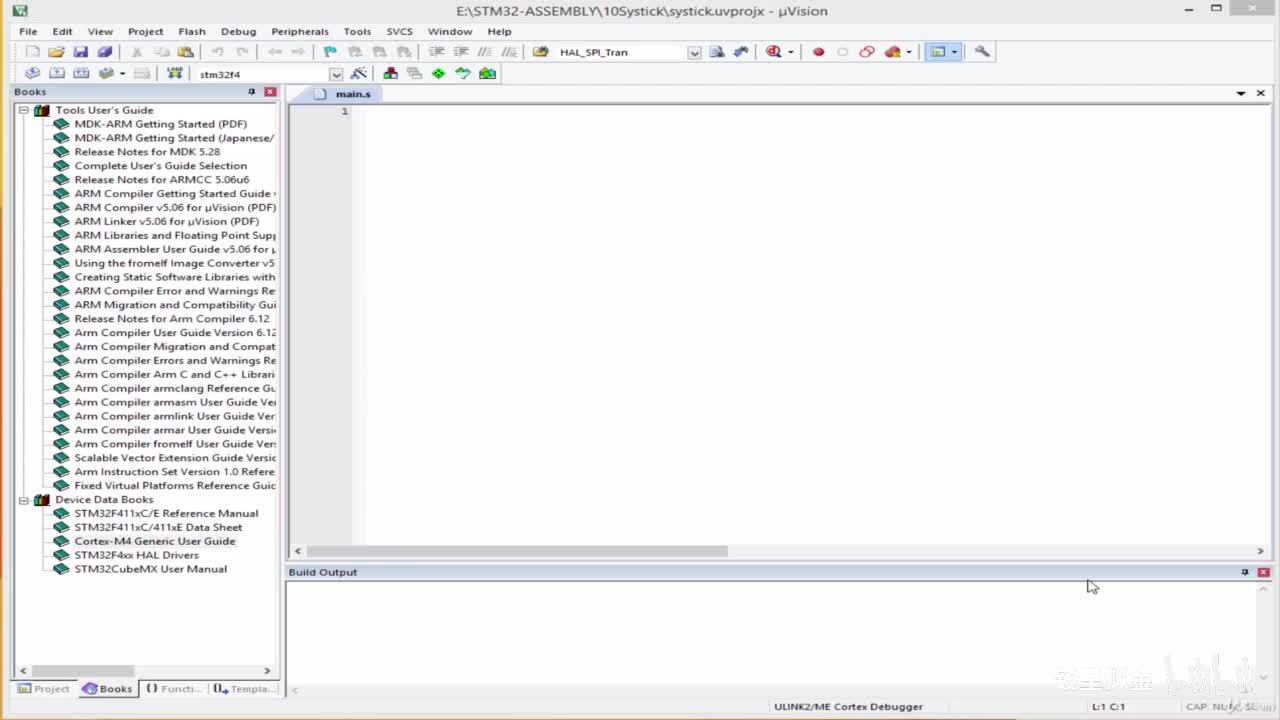Open STM32CubeMX User Manual

pyautogui.click(x=150, y=569)
